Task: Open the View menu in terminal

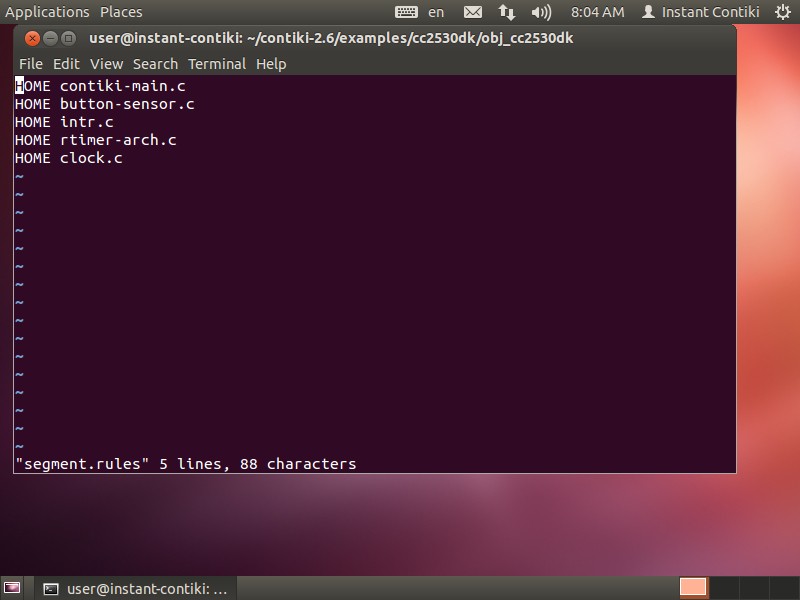Action: tap(107, 64)
